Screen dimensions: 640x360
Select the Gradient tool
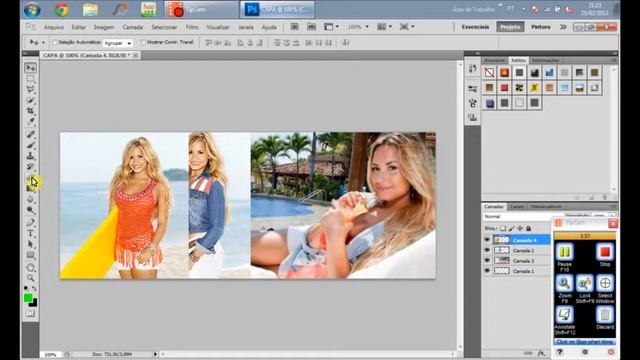[x=31, y=188]
